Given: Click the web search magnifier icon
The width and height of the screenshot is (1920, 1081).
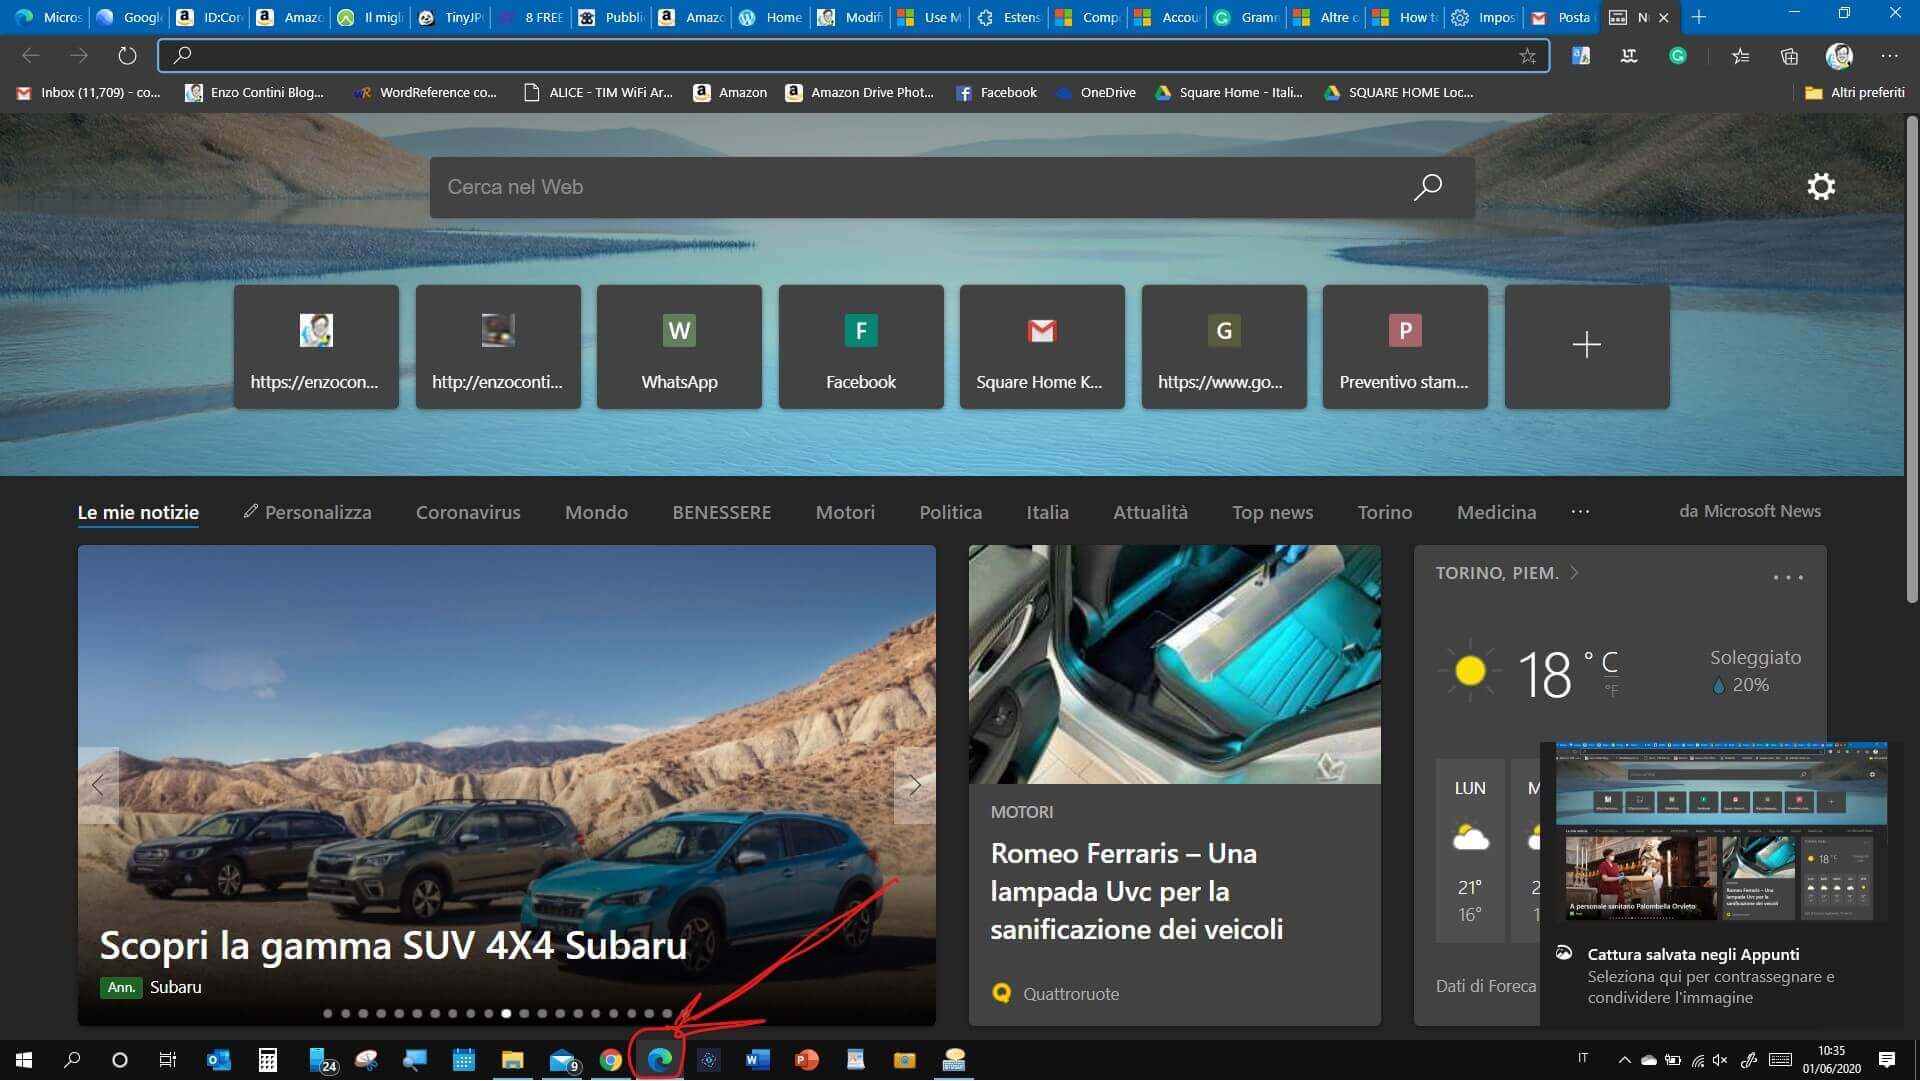Looking at the screenshot, I should pyautogui.click(x=1427, y=187).
